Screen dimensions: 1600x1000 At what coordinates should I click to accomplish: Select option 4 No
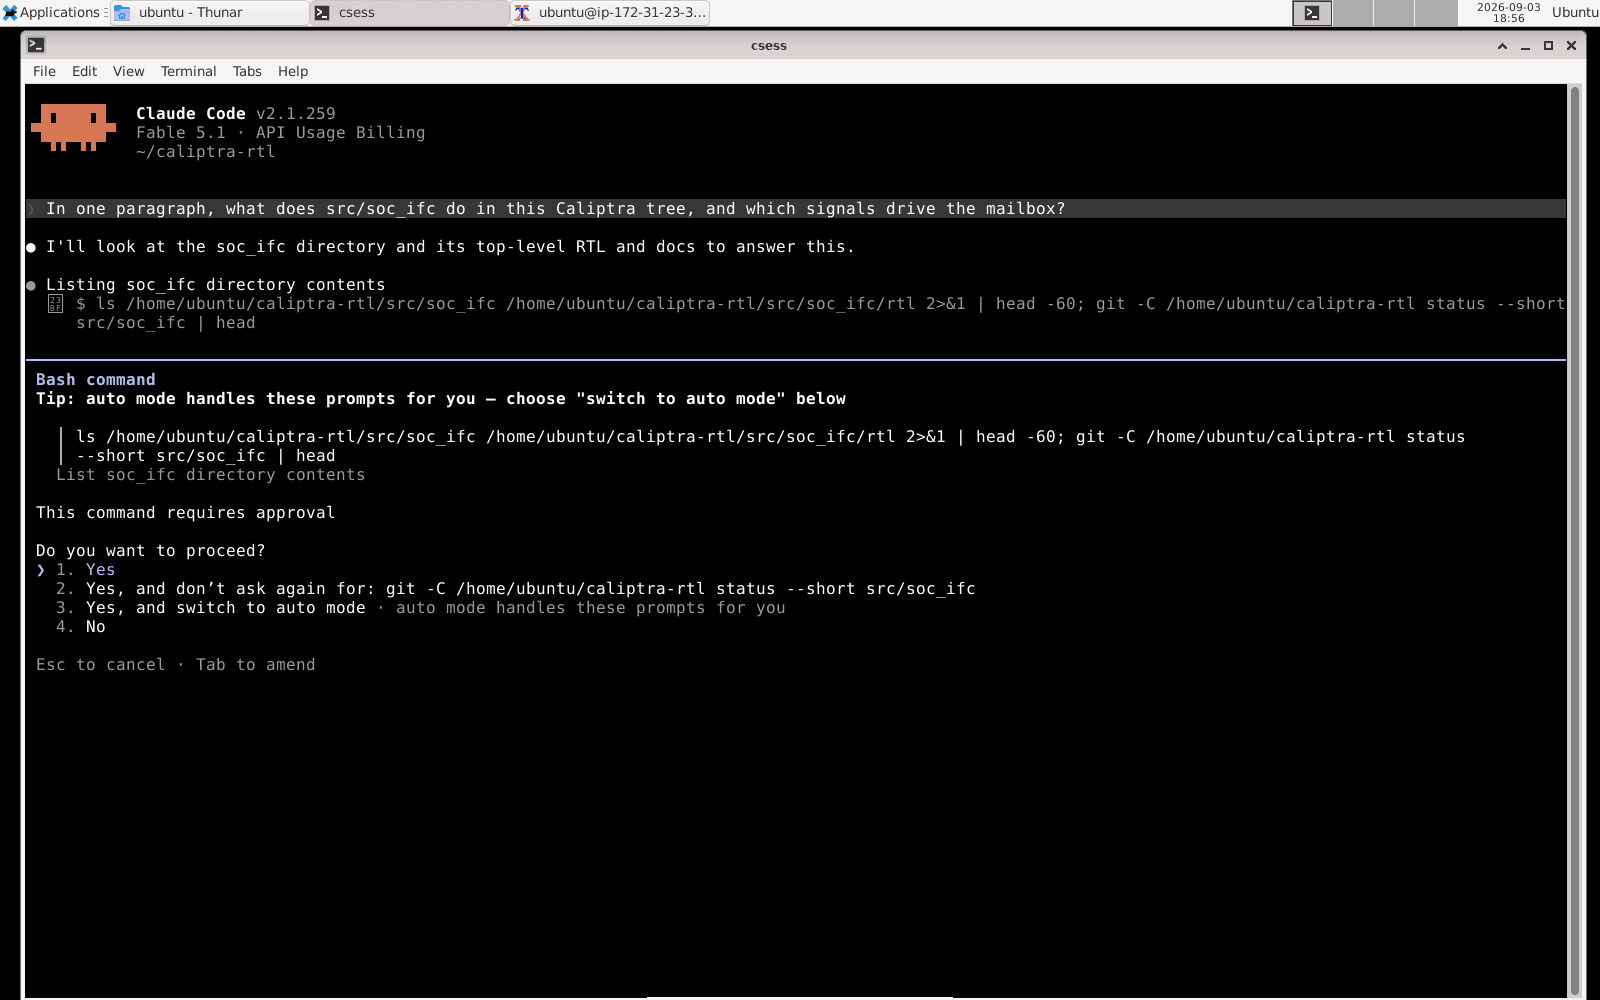80,627
